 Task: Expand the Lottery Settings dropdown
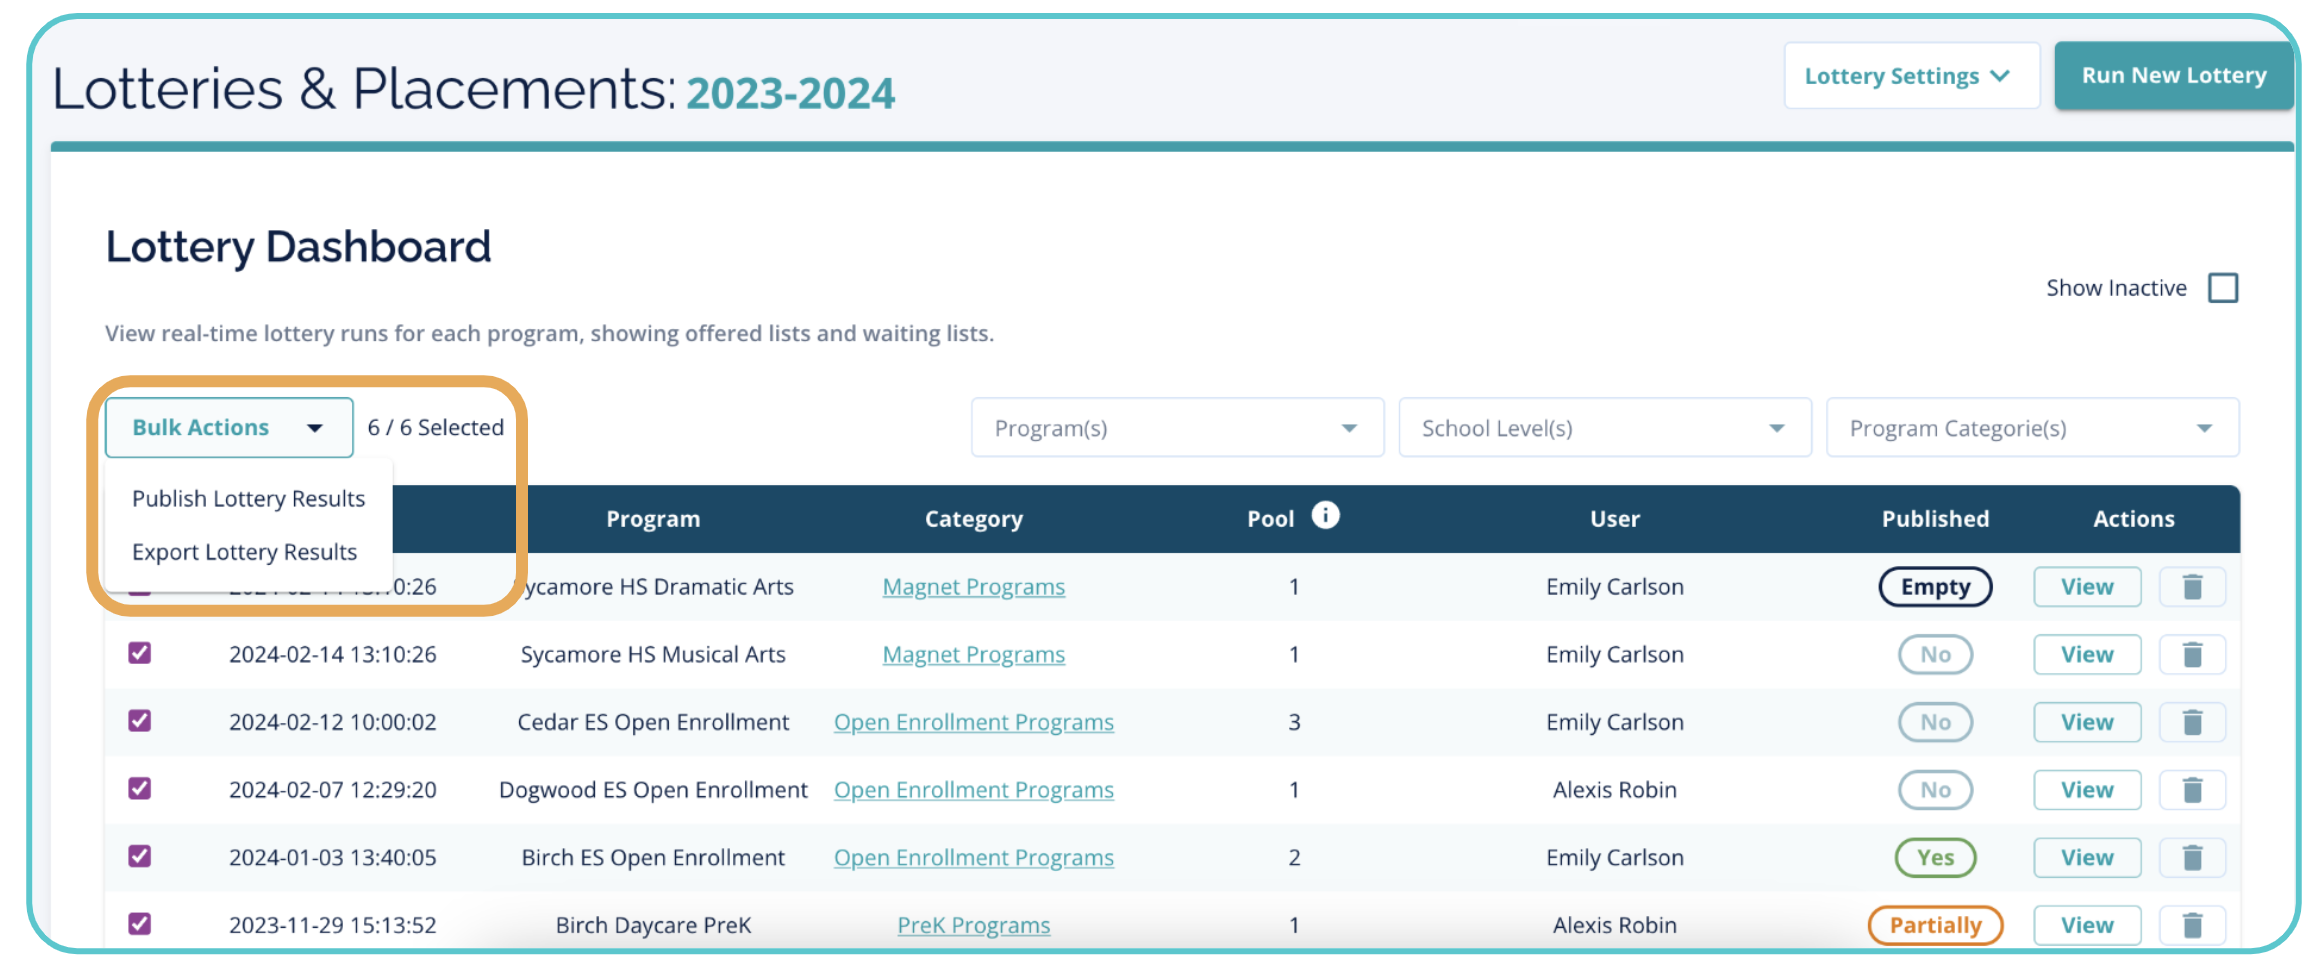(1911, 76)
